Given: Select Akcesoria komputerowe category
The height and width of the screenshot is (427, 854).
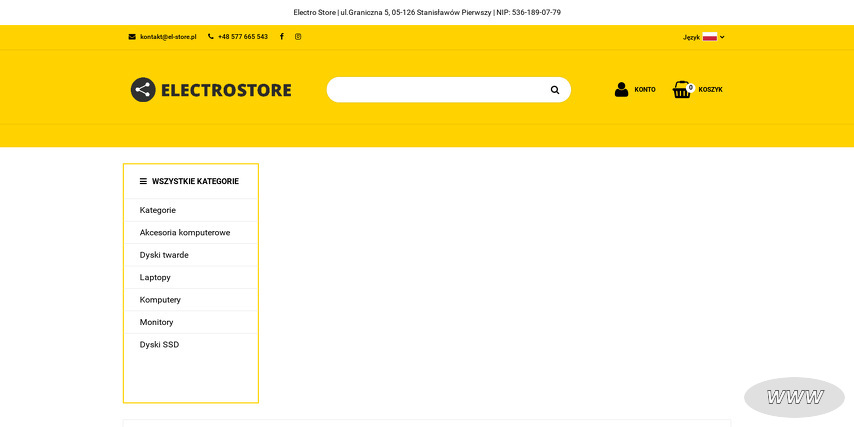Looking at the screenshot, I should tap(185, 232).
